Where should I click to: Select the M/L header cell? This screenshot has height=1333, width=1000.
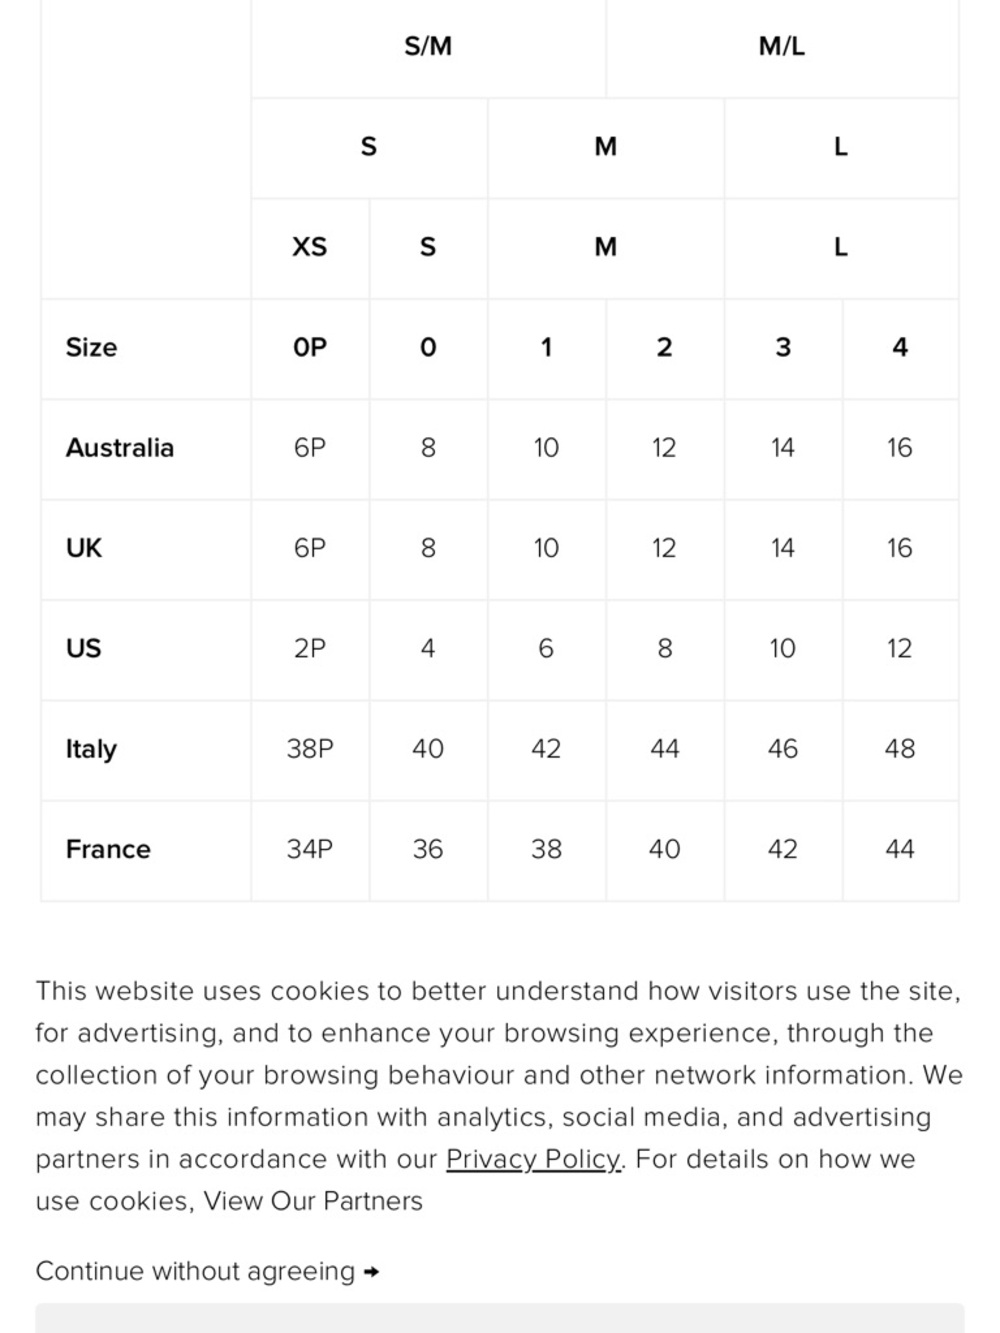coord(782,47)
